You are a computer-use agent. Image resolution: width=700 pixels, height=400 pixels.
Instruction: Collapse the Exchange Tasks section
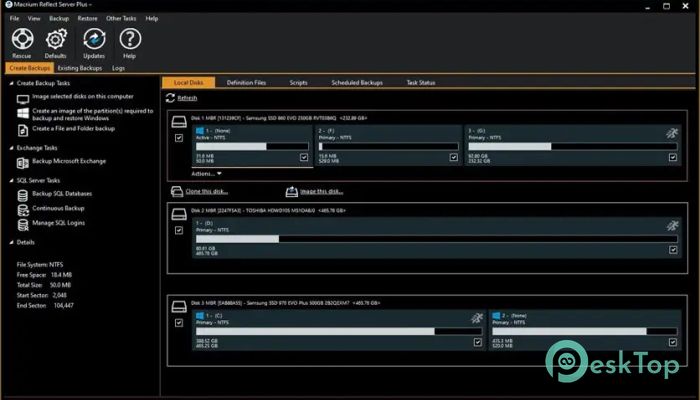[x=12, y=148]
